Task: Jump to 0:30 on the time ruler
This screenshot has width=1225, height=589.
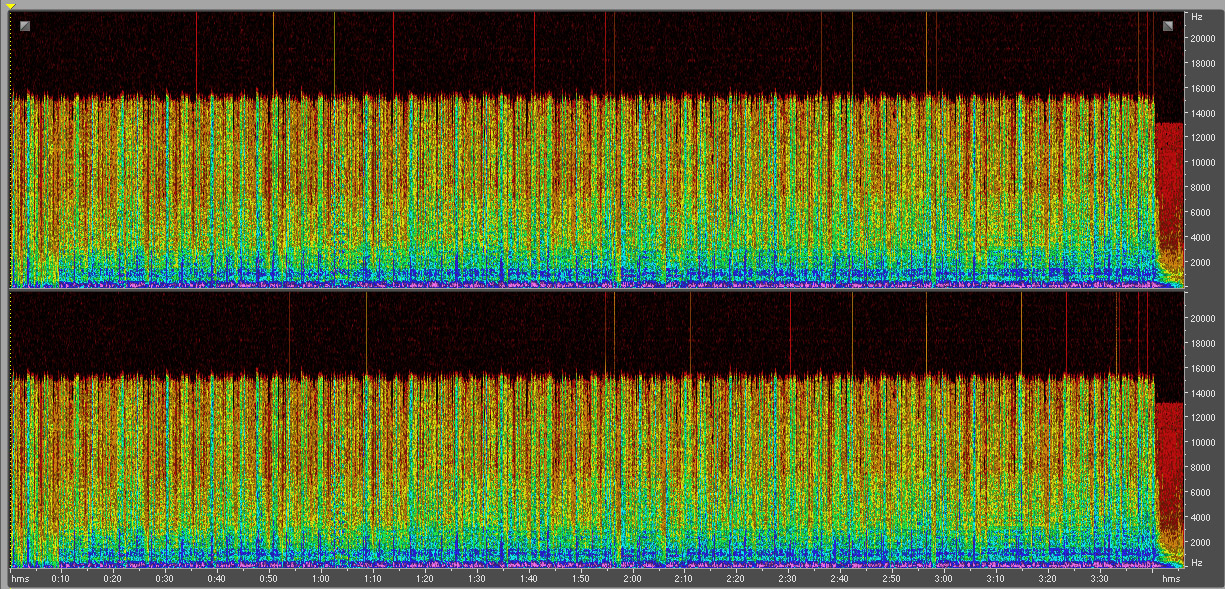Action: (x=164, y=579)
